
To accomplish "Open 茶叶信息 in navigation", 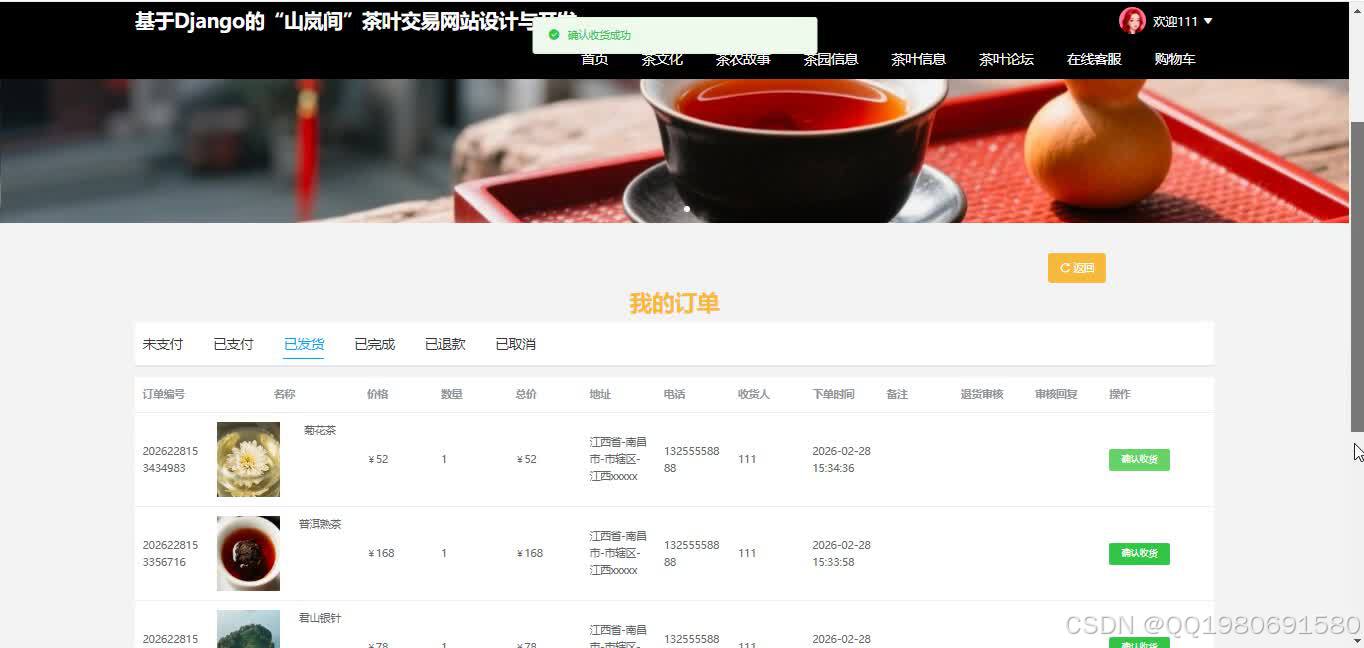I will [919, 59].
